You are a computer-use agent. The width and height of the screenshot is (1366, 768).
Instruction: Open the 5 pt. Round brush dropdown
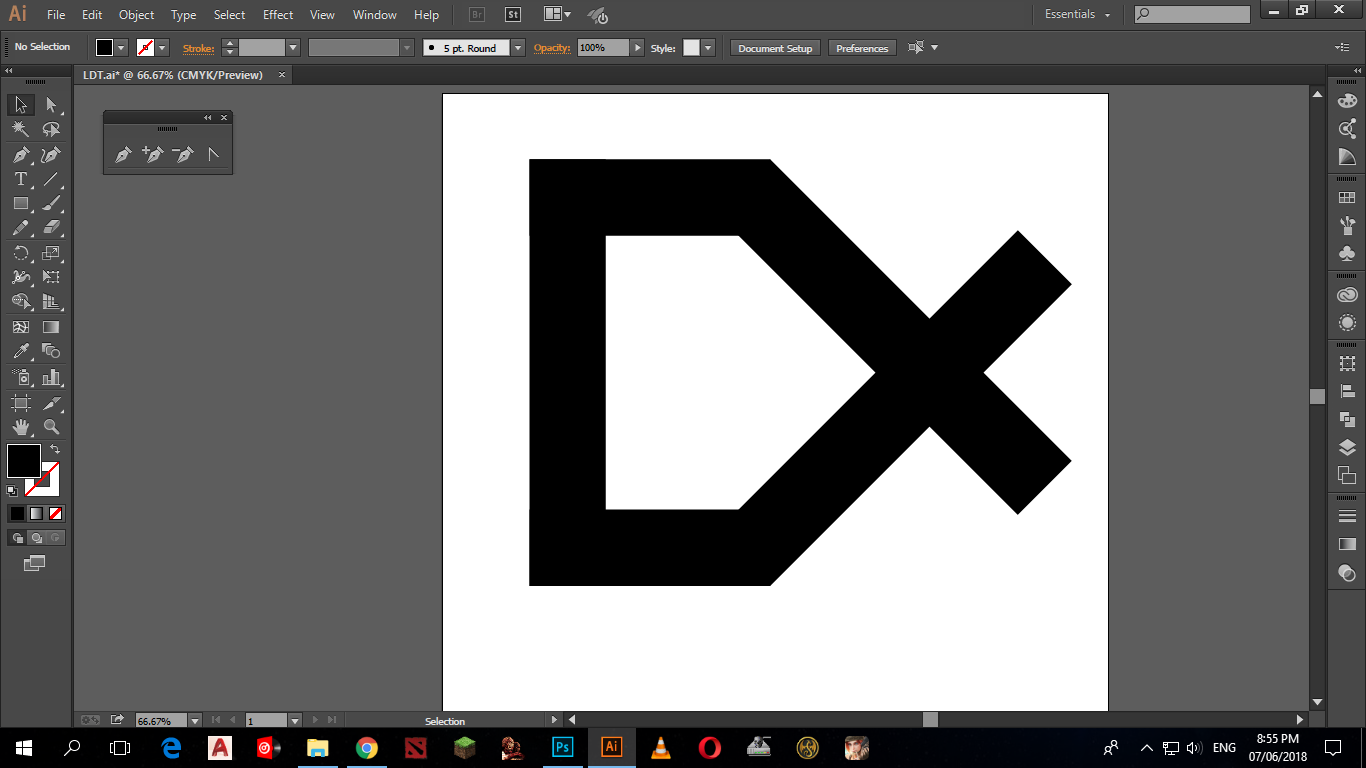(517, 48)
